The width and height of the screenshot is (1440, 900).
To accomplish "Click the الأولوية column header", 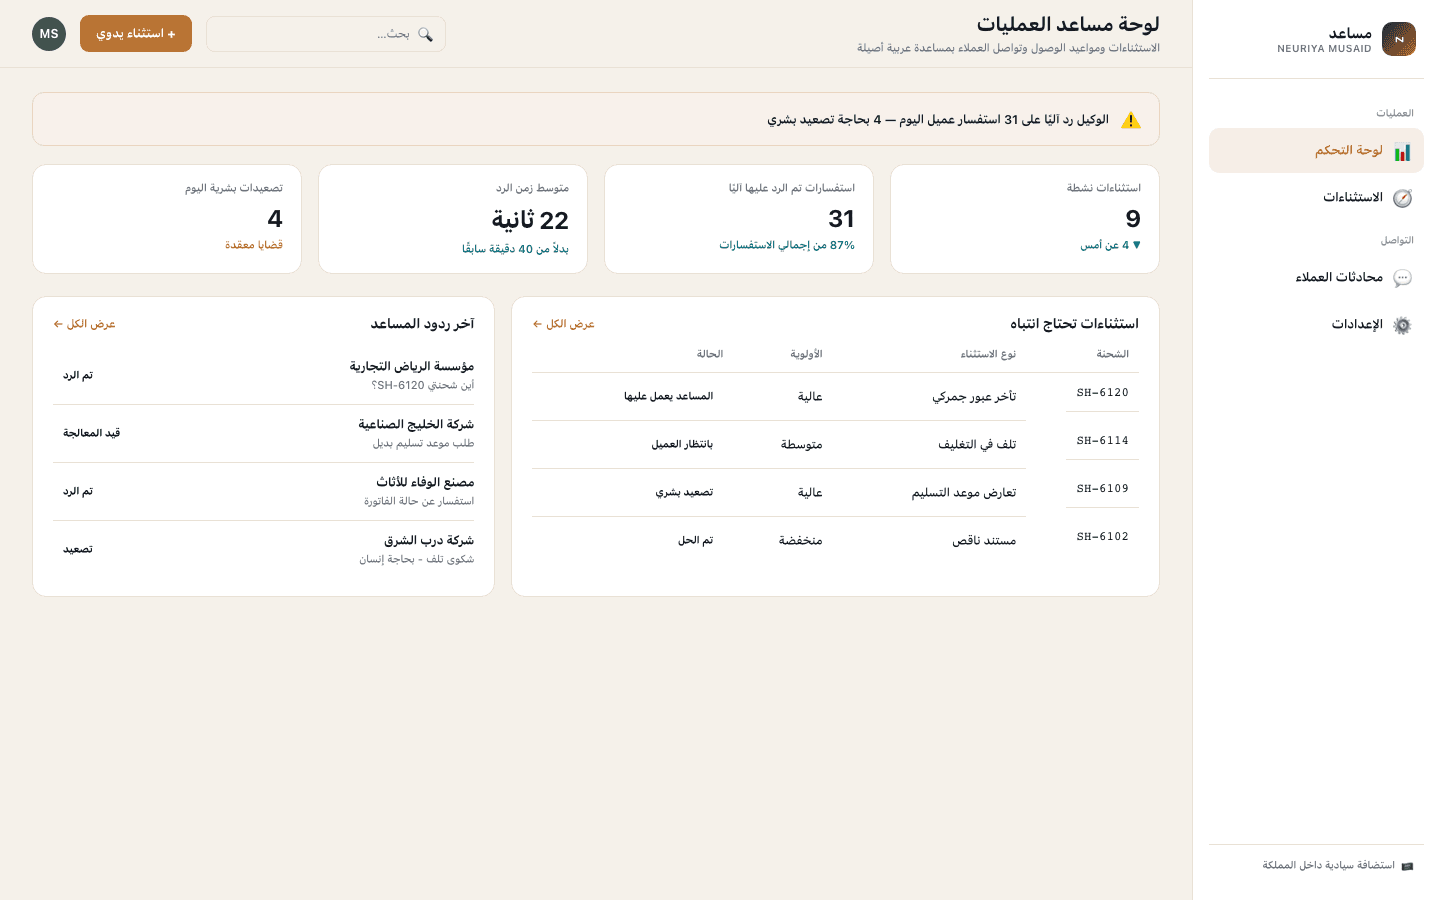I will point(806,354).
